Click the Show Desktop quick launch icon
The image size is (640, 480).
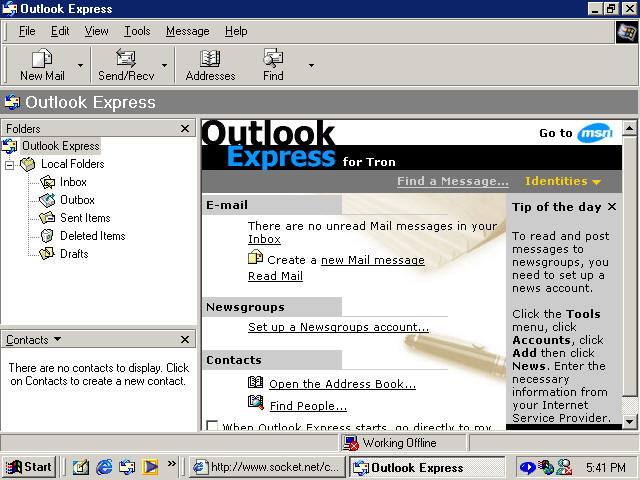[81, 467]
